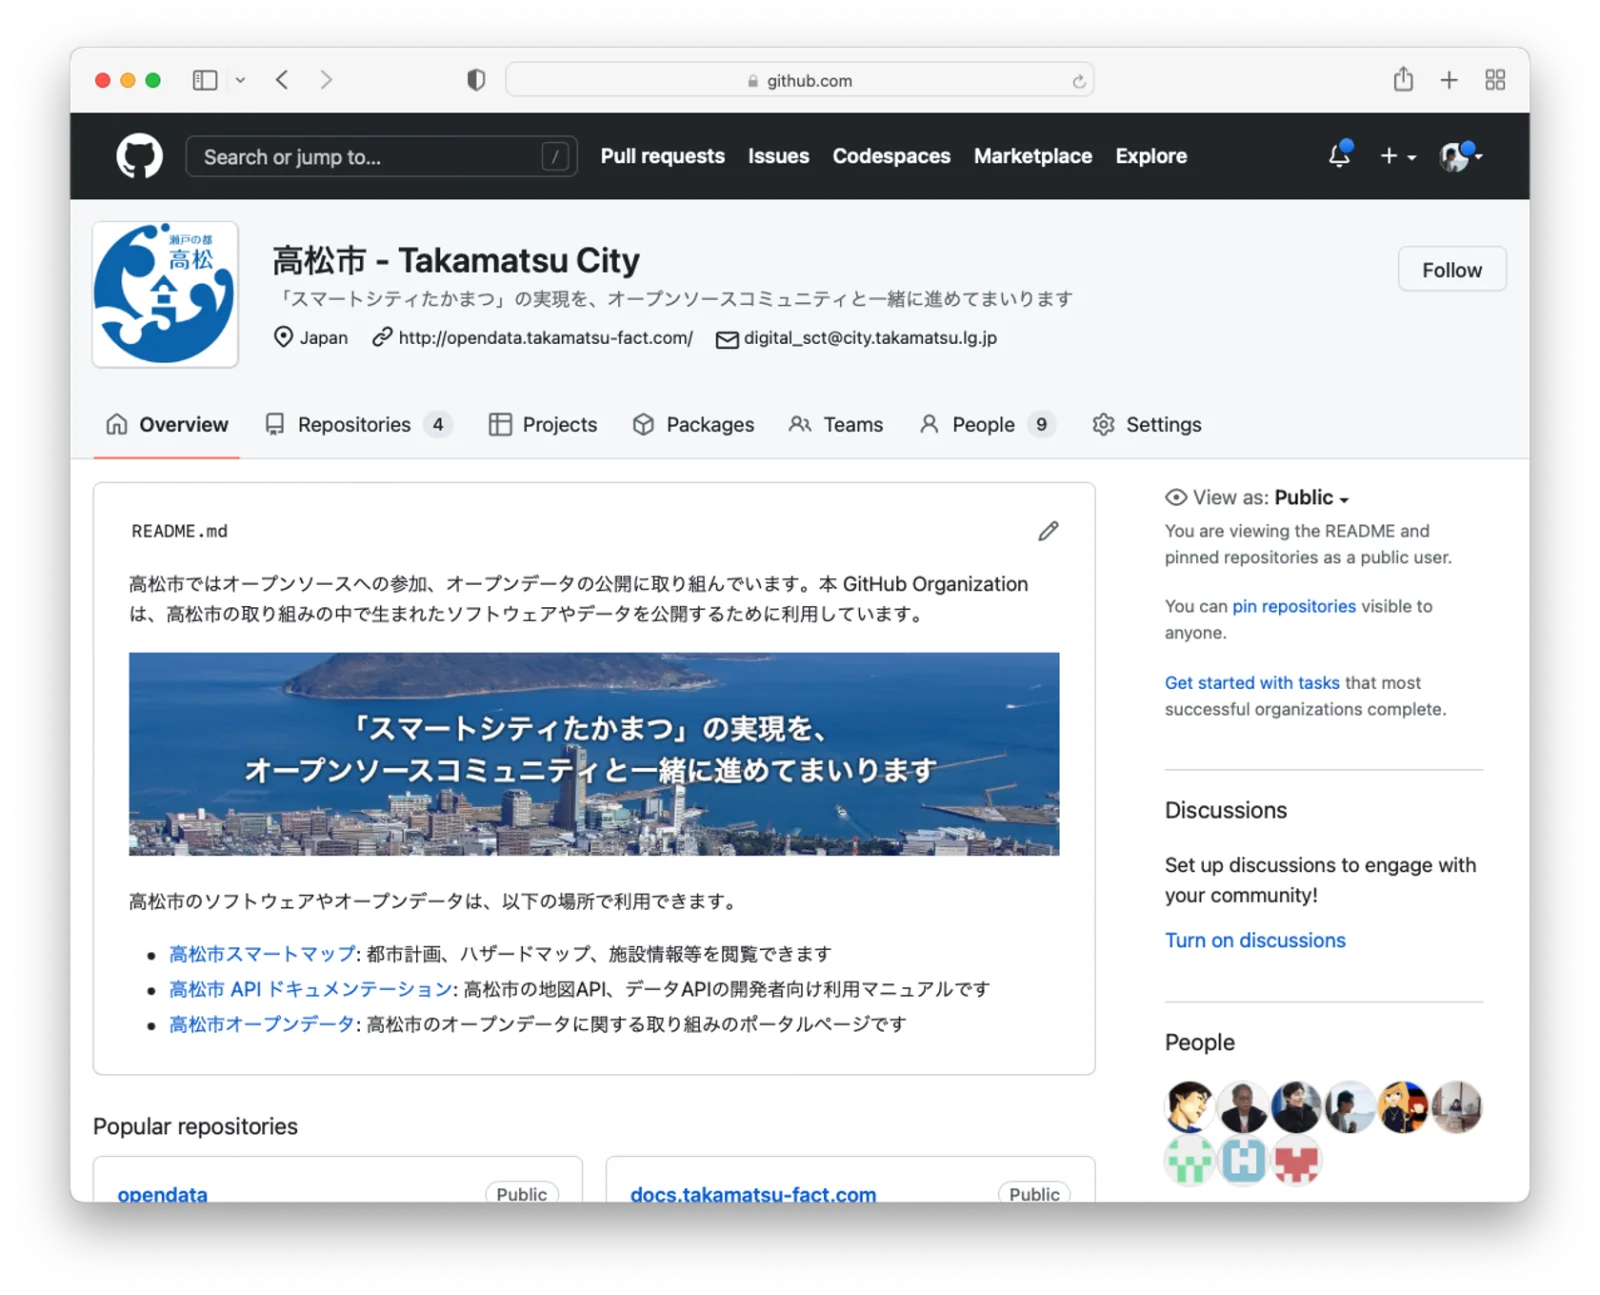Screen dimensions: 1600x1295
Task: Open the opendata.takamatsu-fact.com website link
Action: [545, 338]
